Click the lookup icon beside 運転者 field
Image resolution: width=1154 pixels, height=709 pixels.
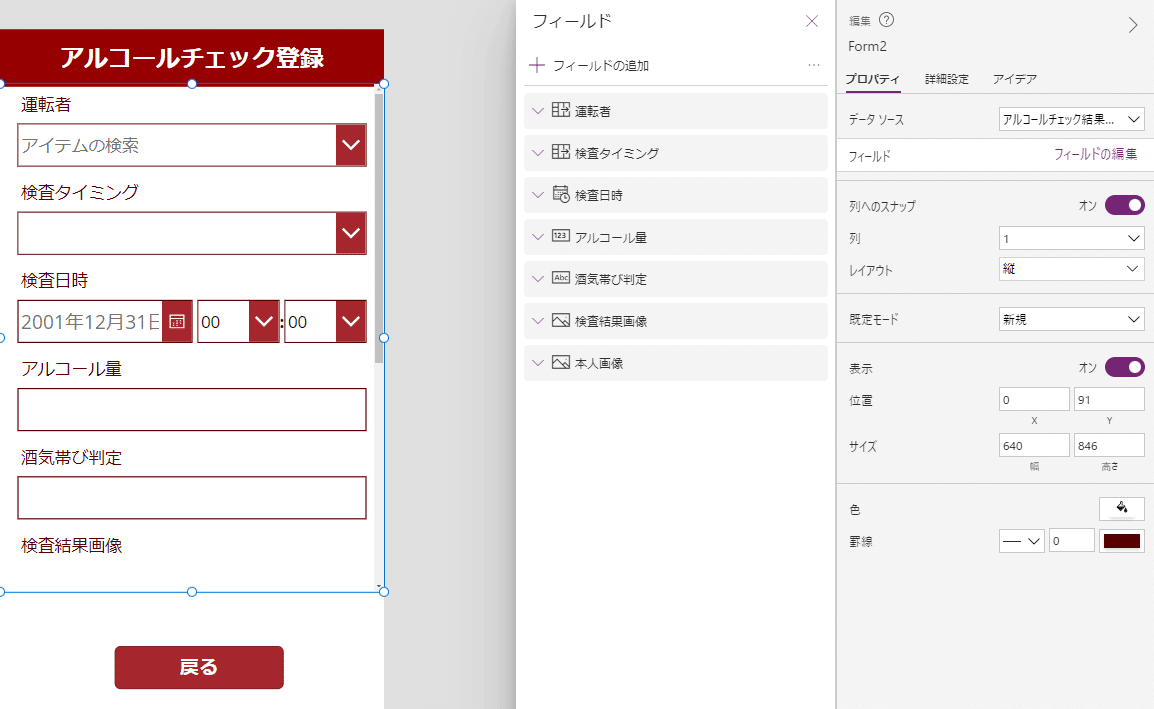coord(561,110)
